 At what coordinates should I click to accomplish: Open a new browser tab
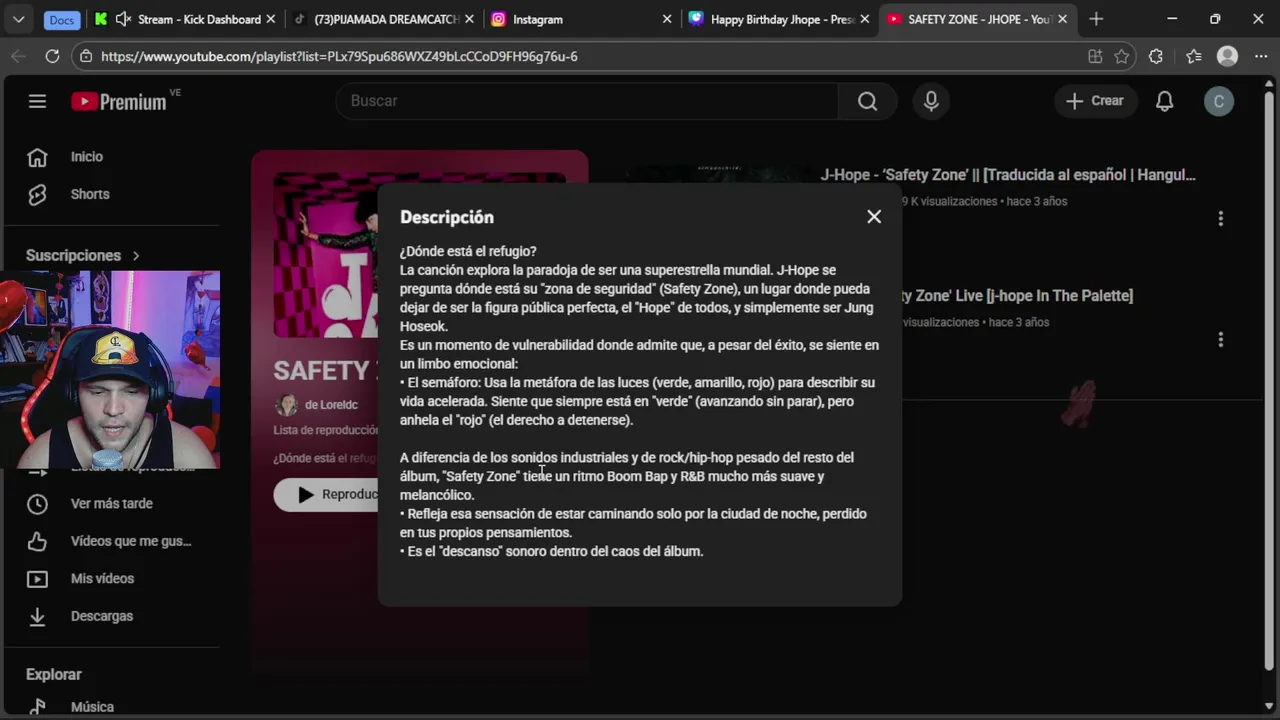pos(1096,19)
